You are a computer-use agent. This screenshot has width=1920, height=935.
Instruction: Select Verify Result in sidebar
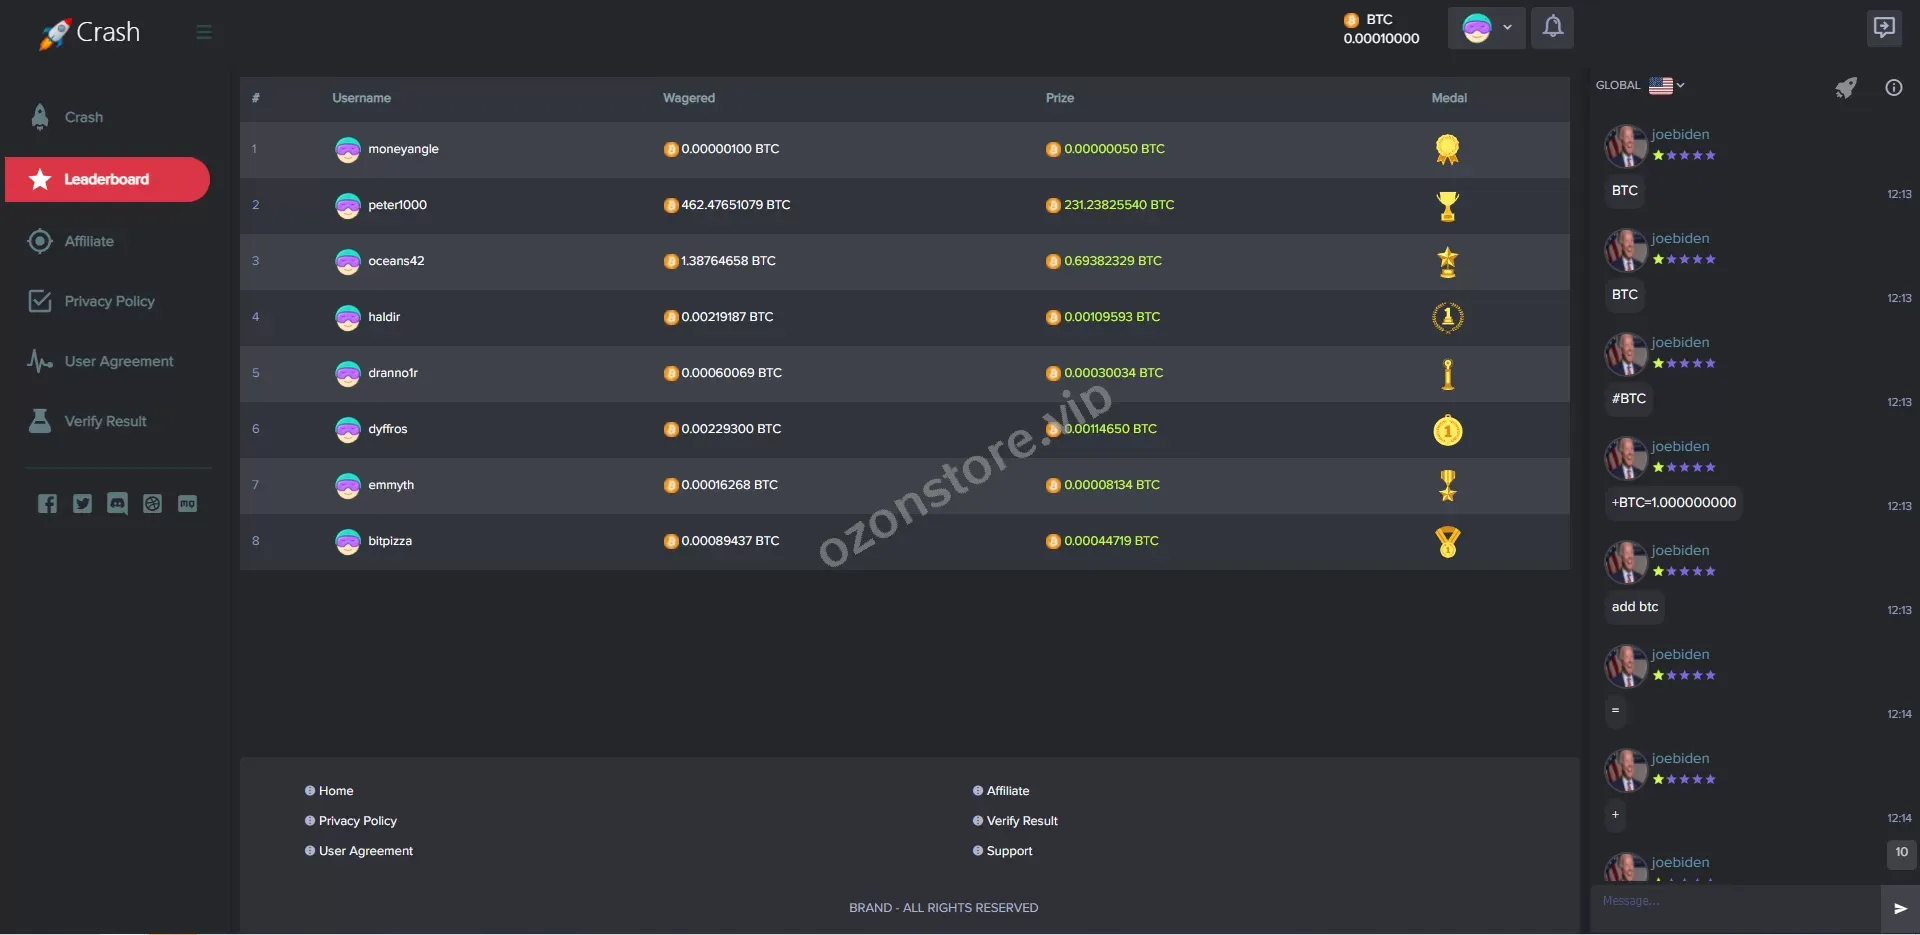(105, 422)
